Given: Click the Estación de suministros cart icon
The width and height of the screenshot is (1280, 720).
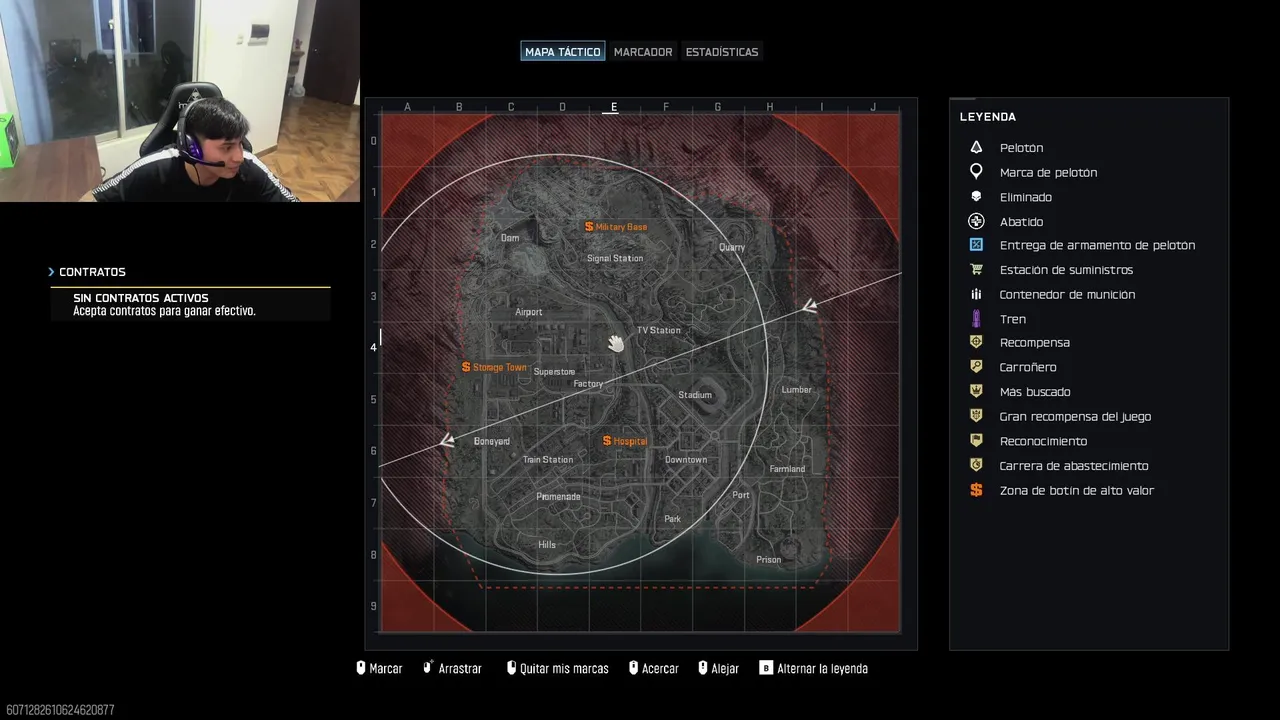Looking at the screenshot, I should [x=977, y=270].
